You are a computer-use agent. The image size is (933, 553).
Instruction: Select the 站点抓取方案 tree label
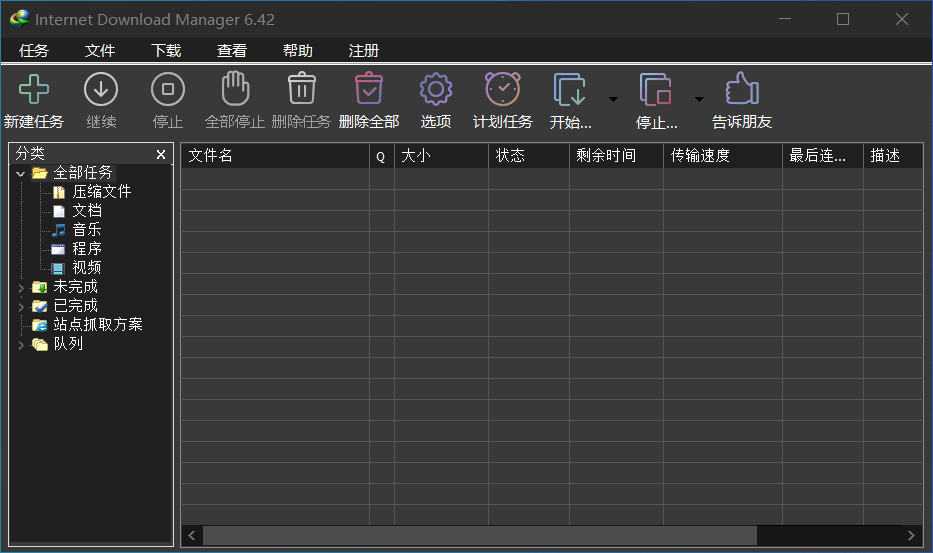coord(98,324)
